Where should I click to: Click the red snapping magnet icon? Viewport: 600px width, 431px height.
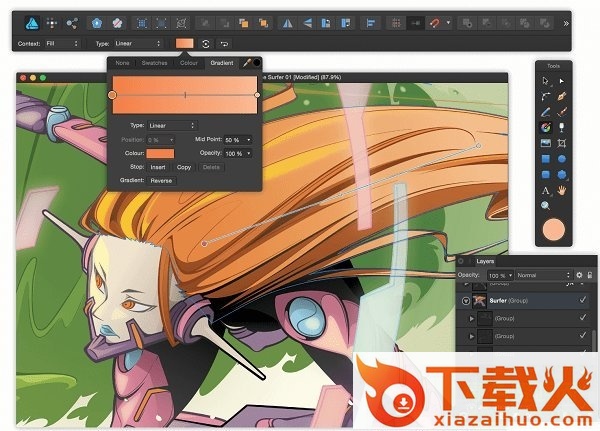point(434,21)
